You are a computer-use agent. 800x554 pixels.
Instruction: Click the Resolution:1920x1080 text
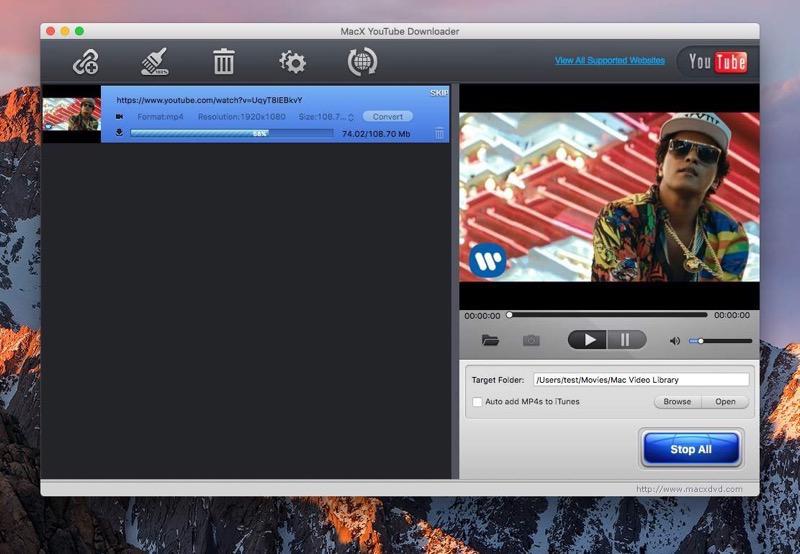click(242, 117)
